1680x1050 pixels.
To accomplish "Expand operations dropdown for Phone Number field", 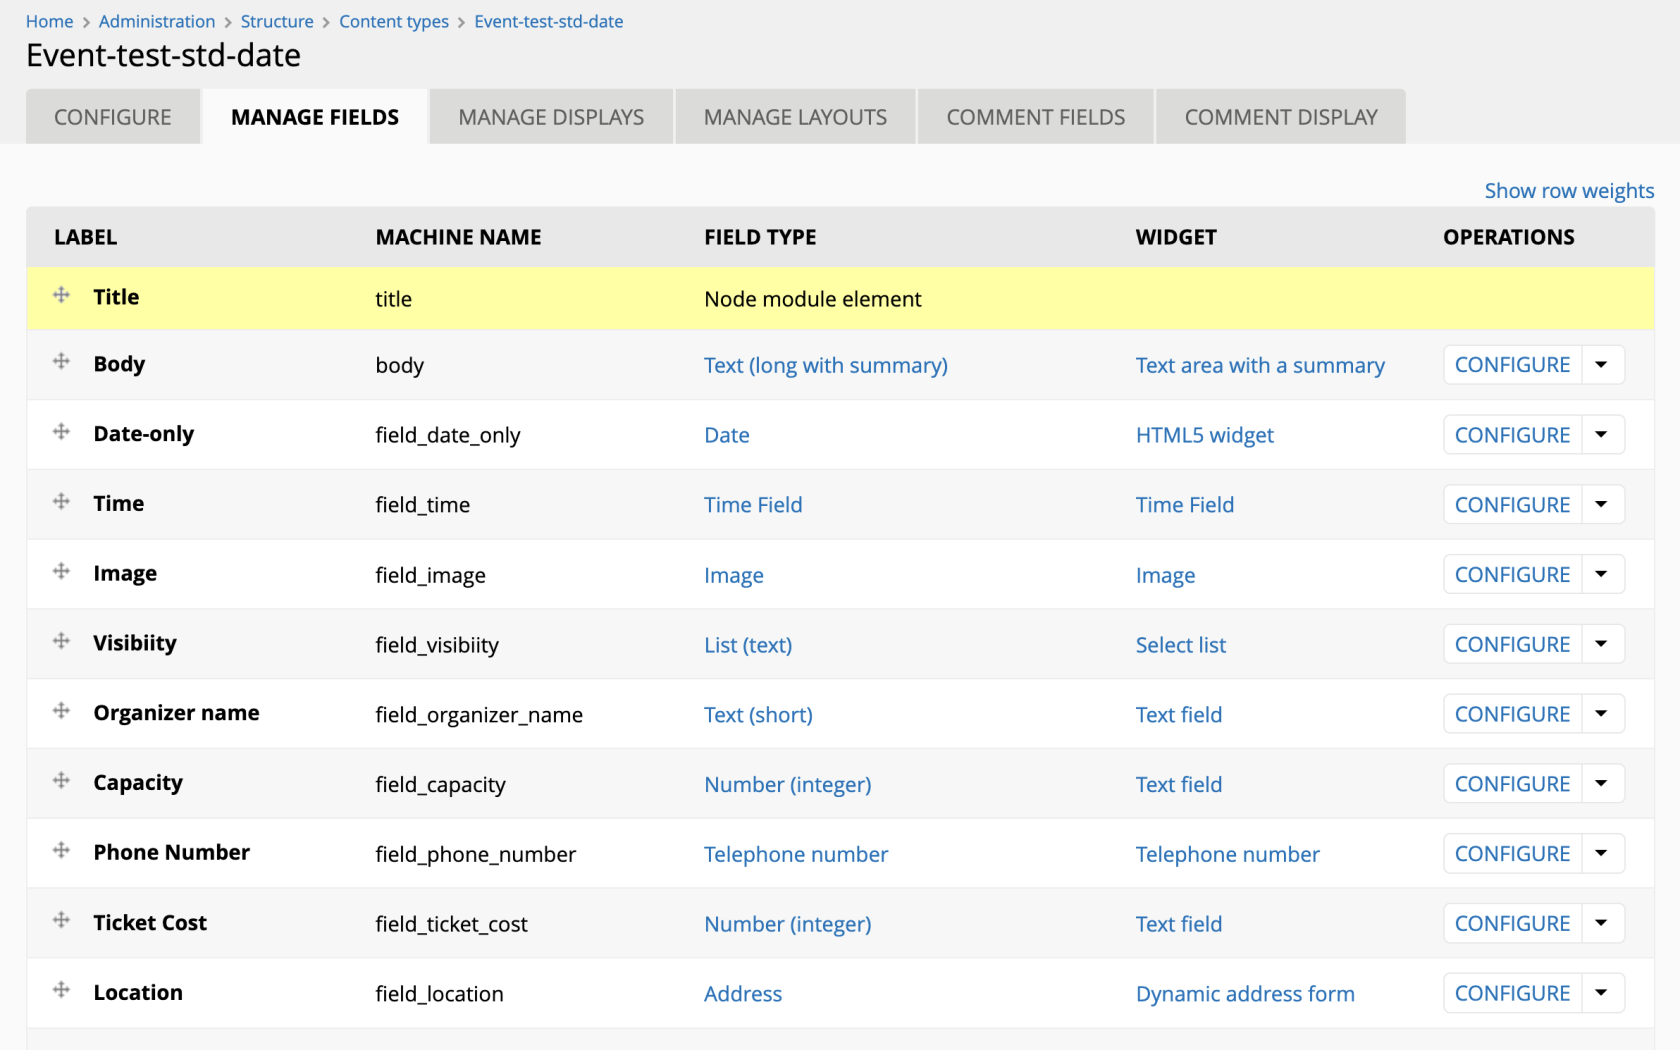I will point(1602,854).
